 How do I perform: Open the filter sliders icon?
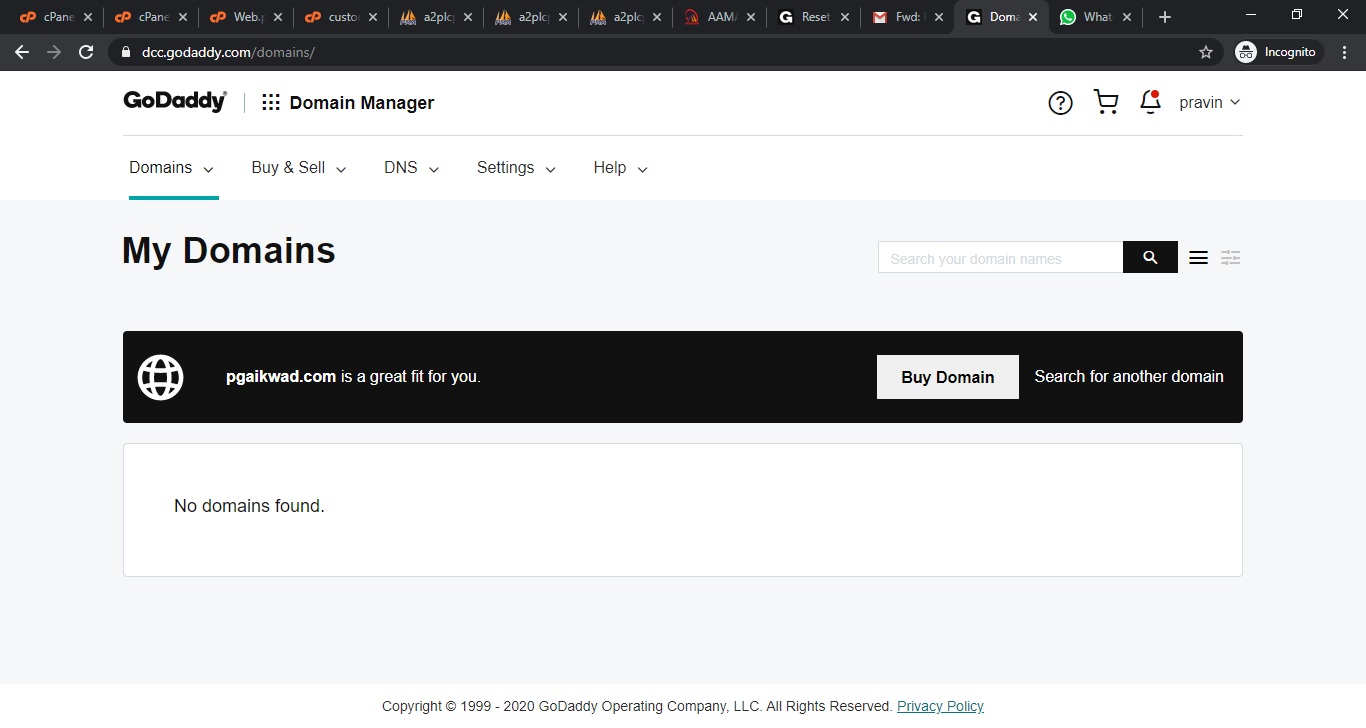1230,258
